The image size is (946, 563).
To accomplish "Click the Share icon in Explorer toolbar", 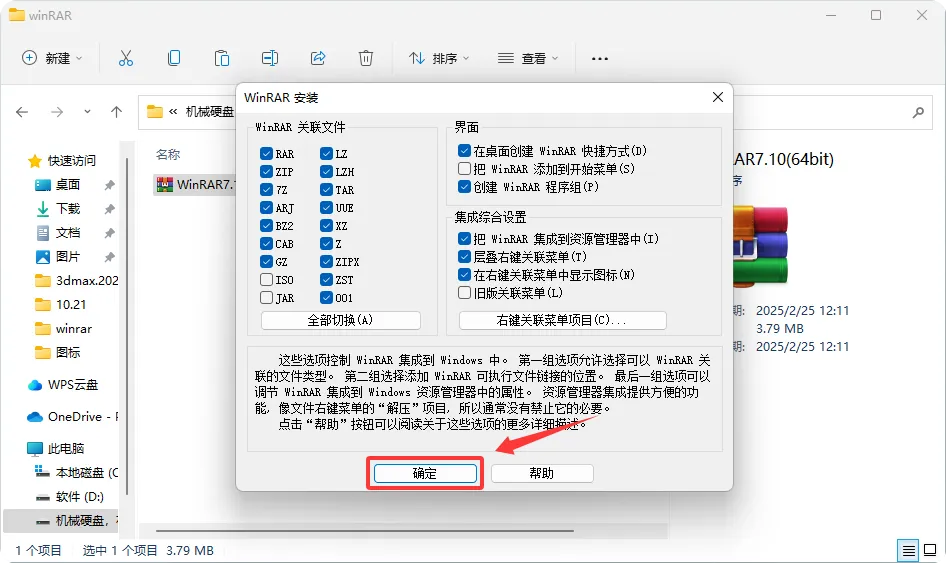I will tap(318, 58).
